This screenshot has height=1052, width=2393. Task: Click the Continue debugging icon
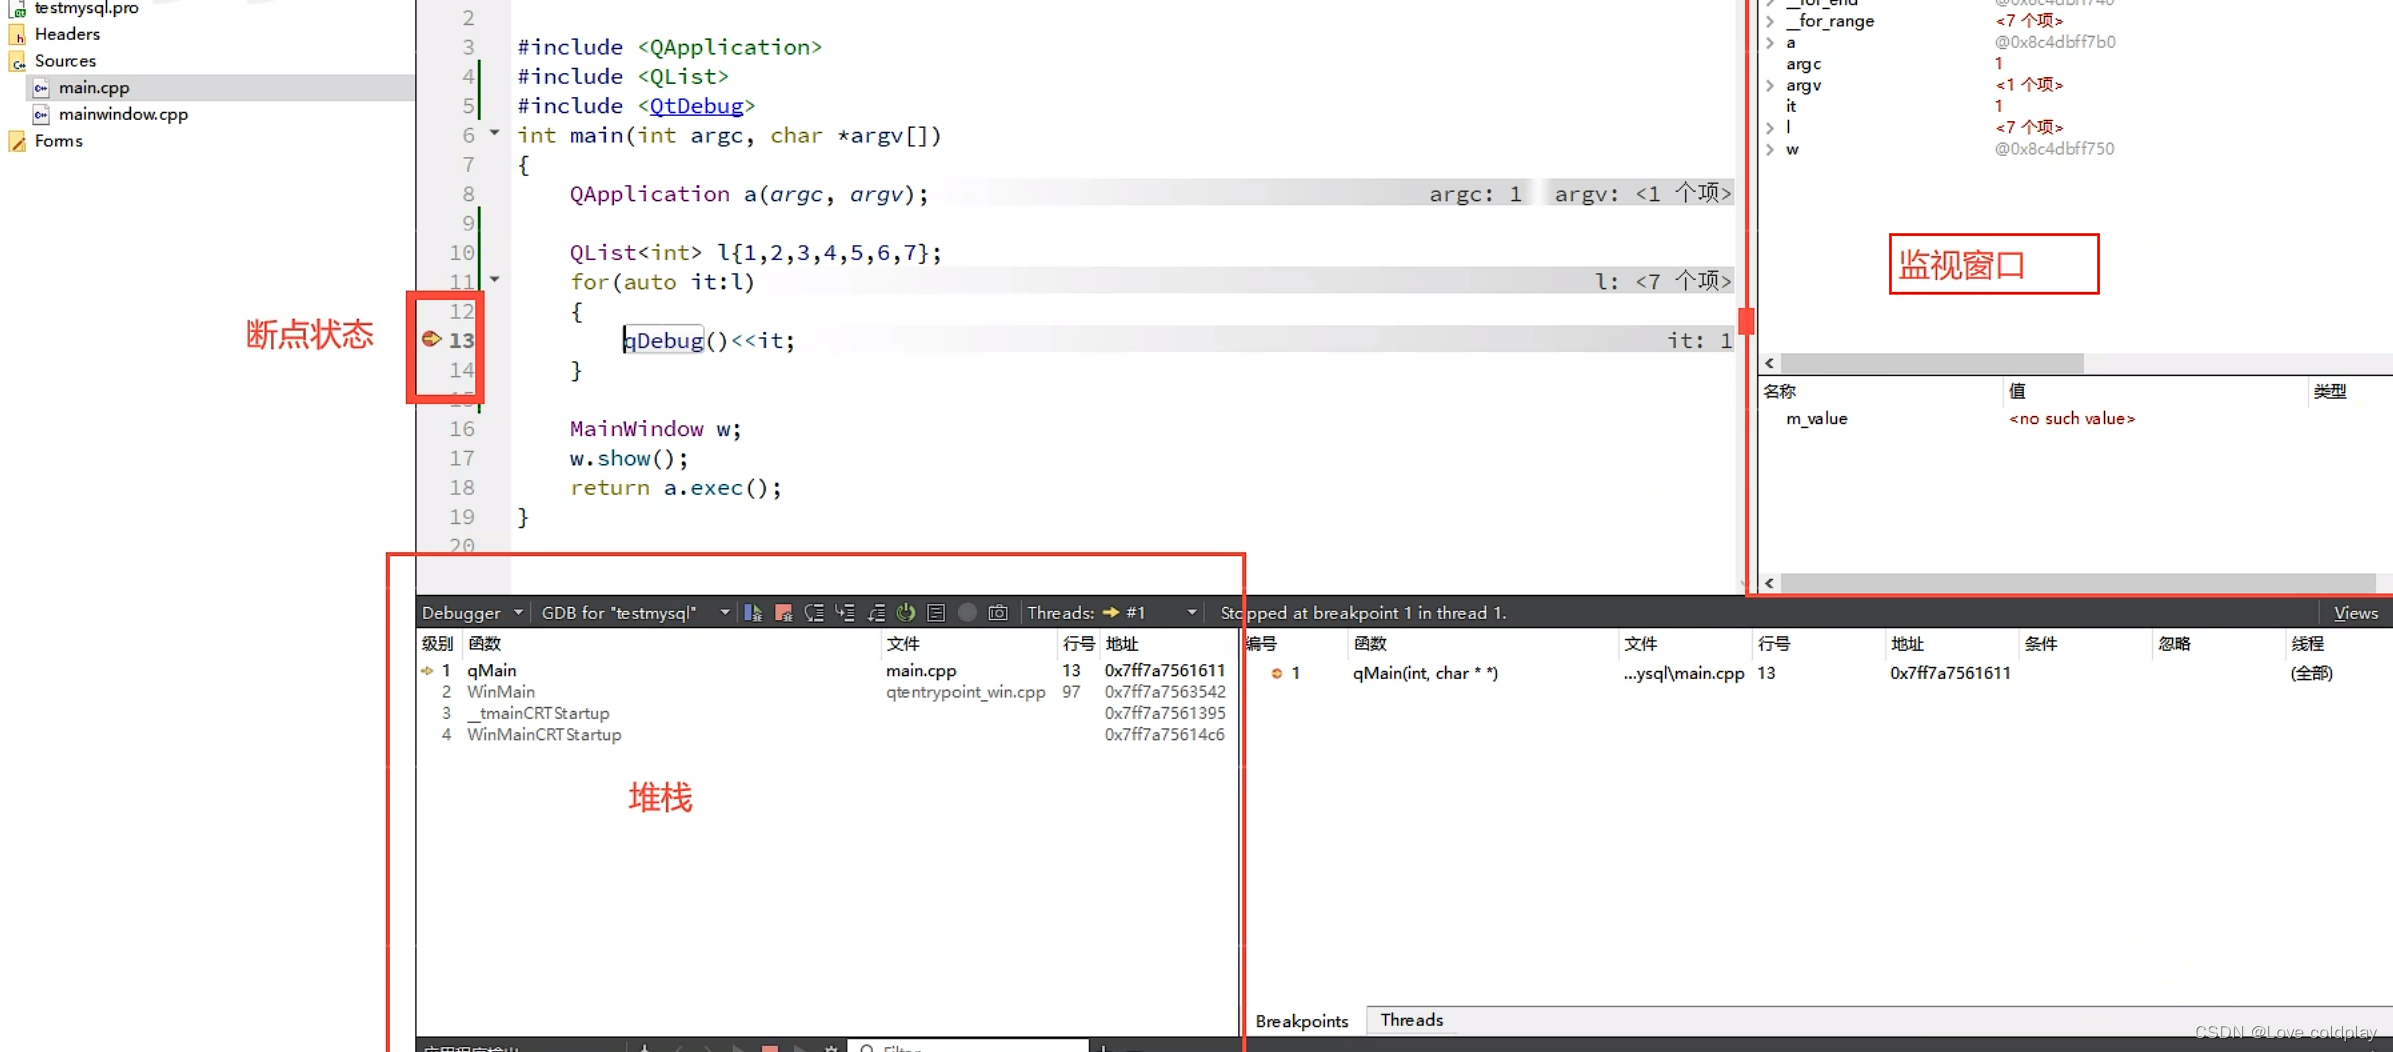coord(753,613)
